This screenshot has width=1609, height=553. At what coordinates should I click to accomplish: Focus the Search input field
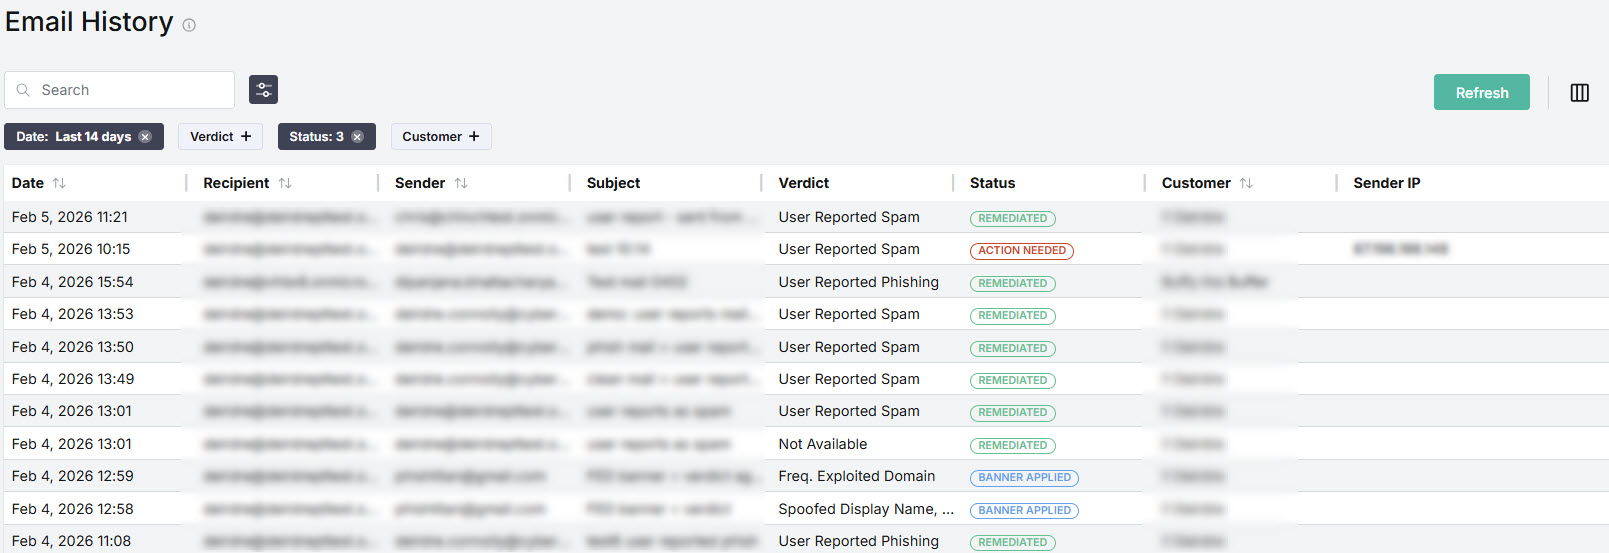coord(120,90)
